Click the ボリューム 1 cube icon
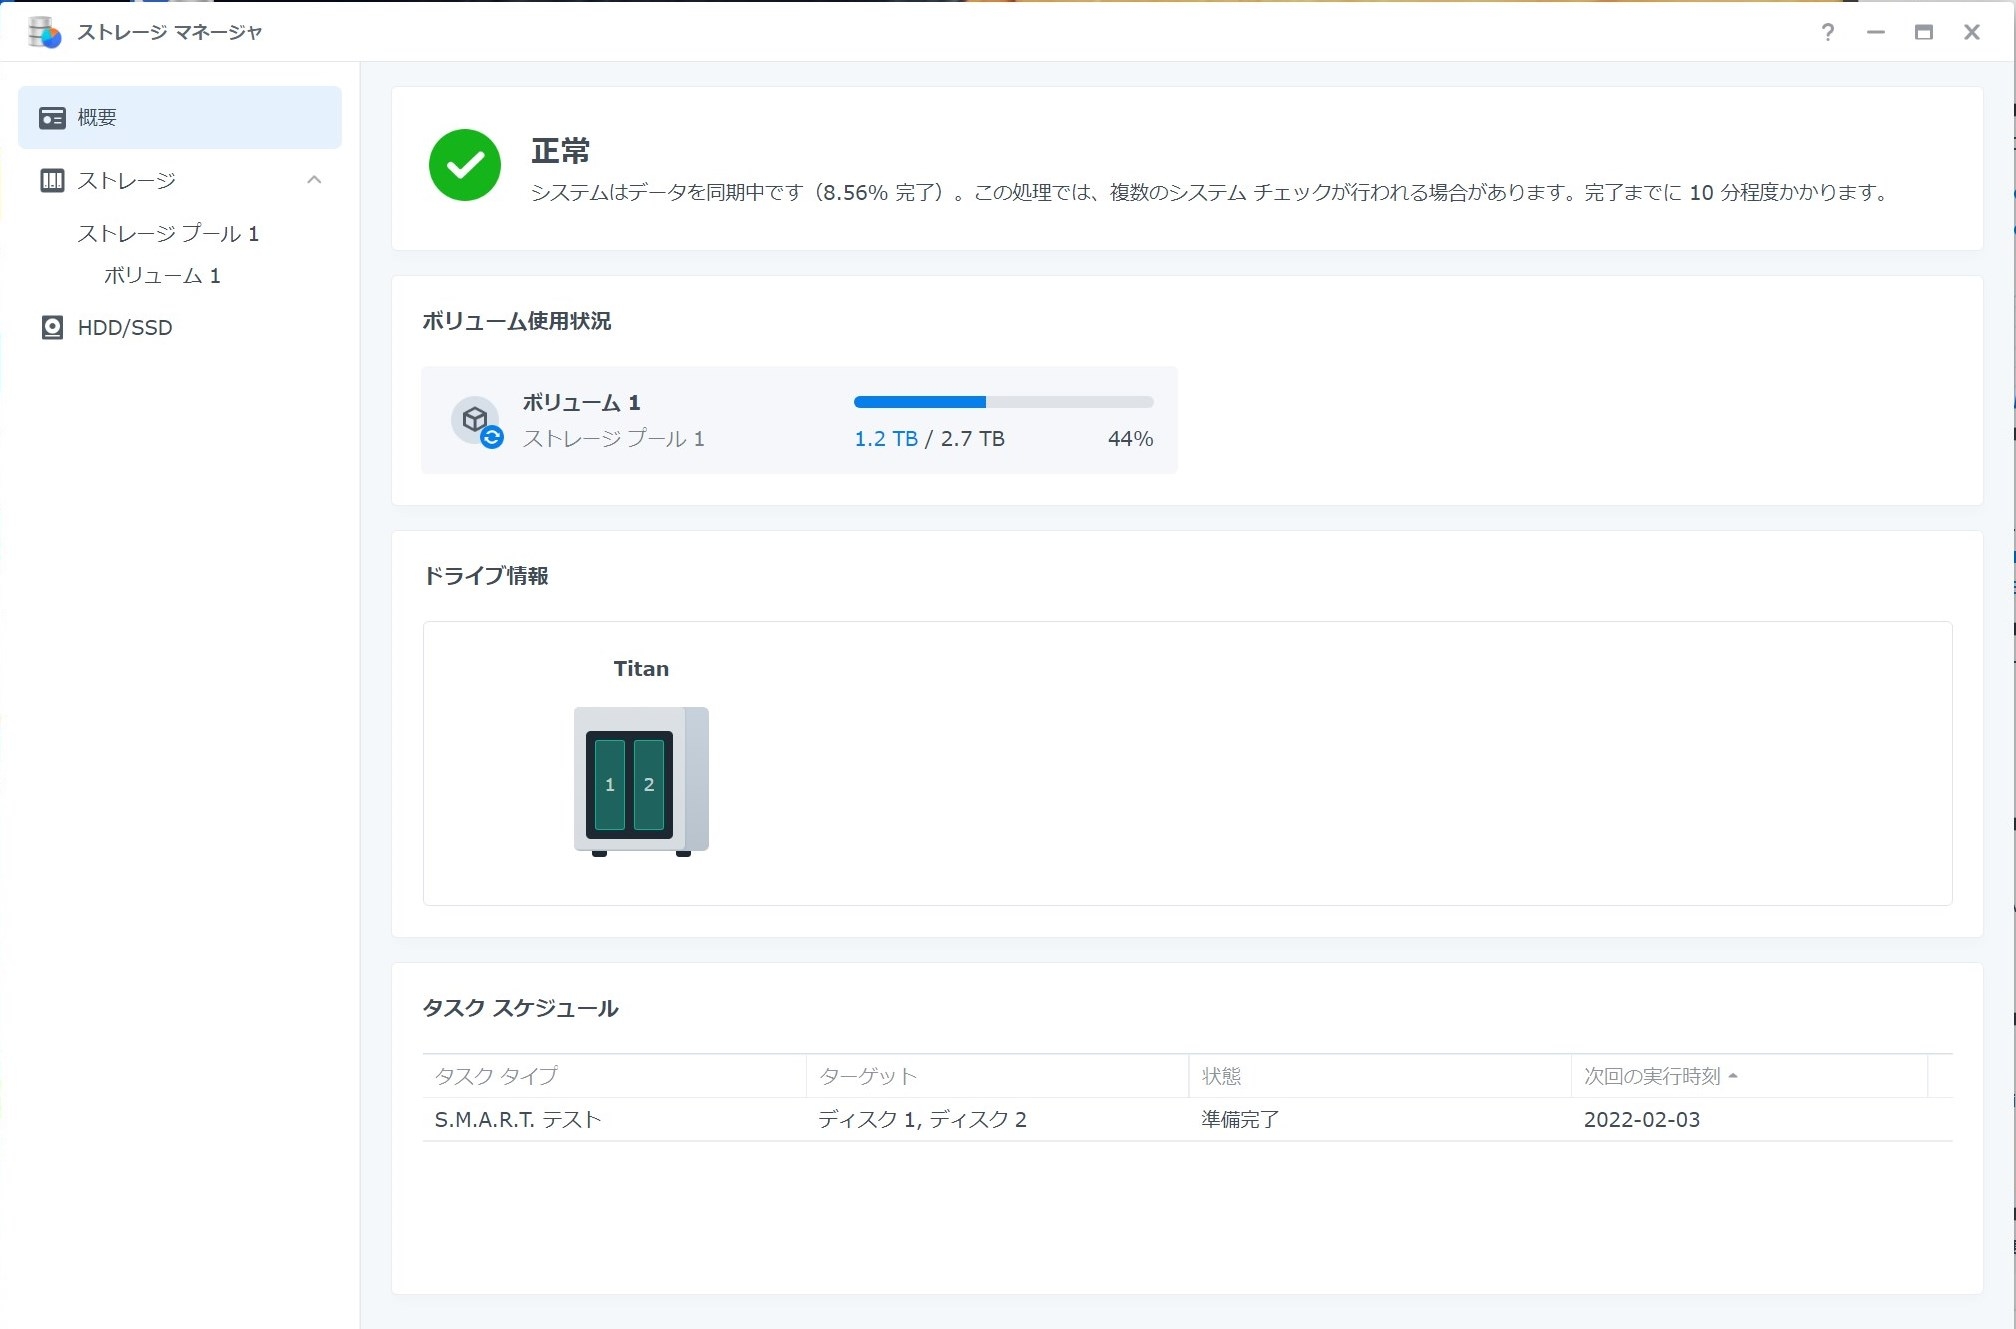 point(476,420)
